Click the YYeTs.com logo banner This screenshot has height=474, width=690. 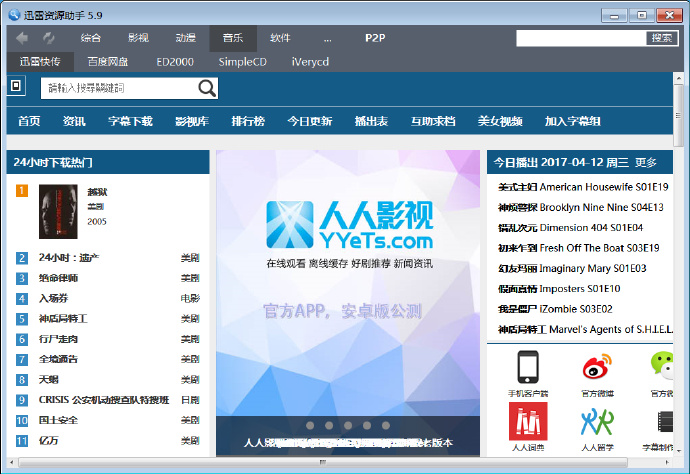pos(349,225)
